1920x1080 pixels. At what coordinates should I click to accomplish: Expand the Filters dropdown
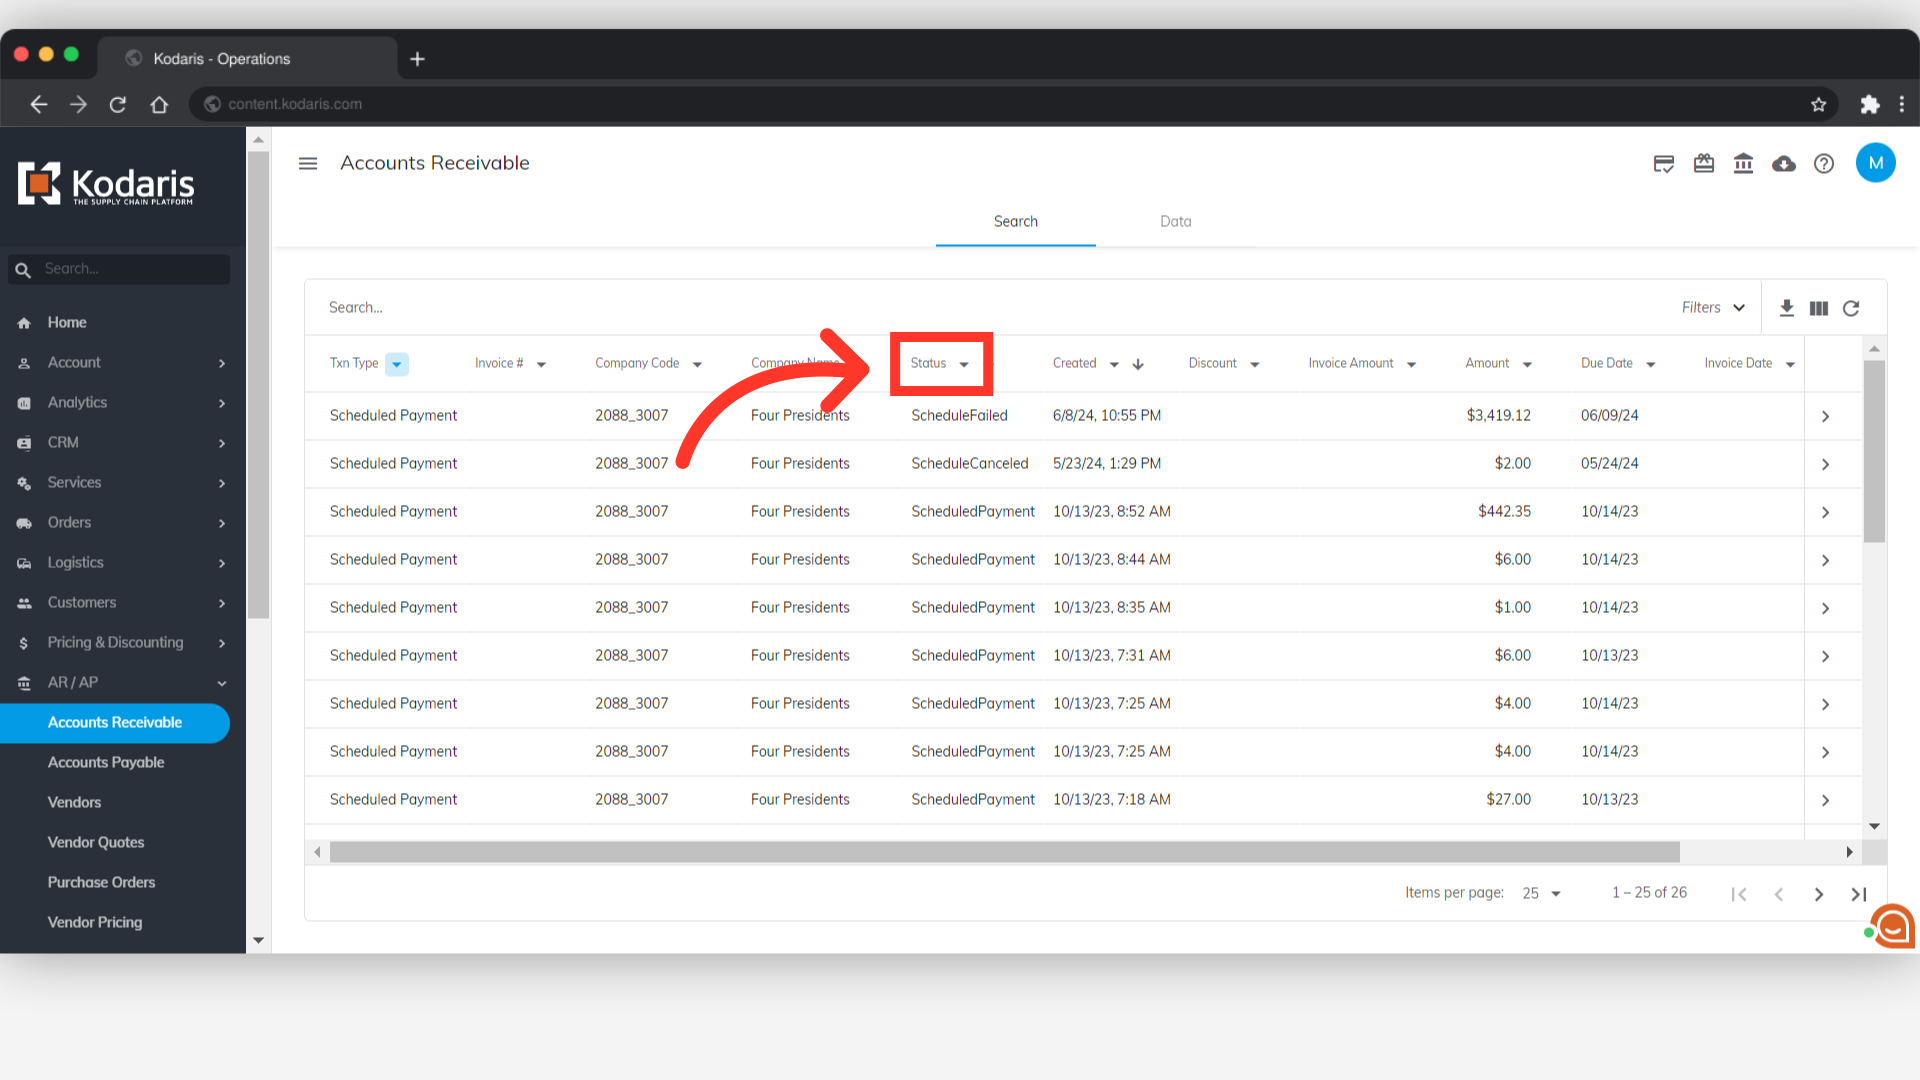pyautogui.click(x=1713, y=308)
